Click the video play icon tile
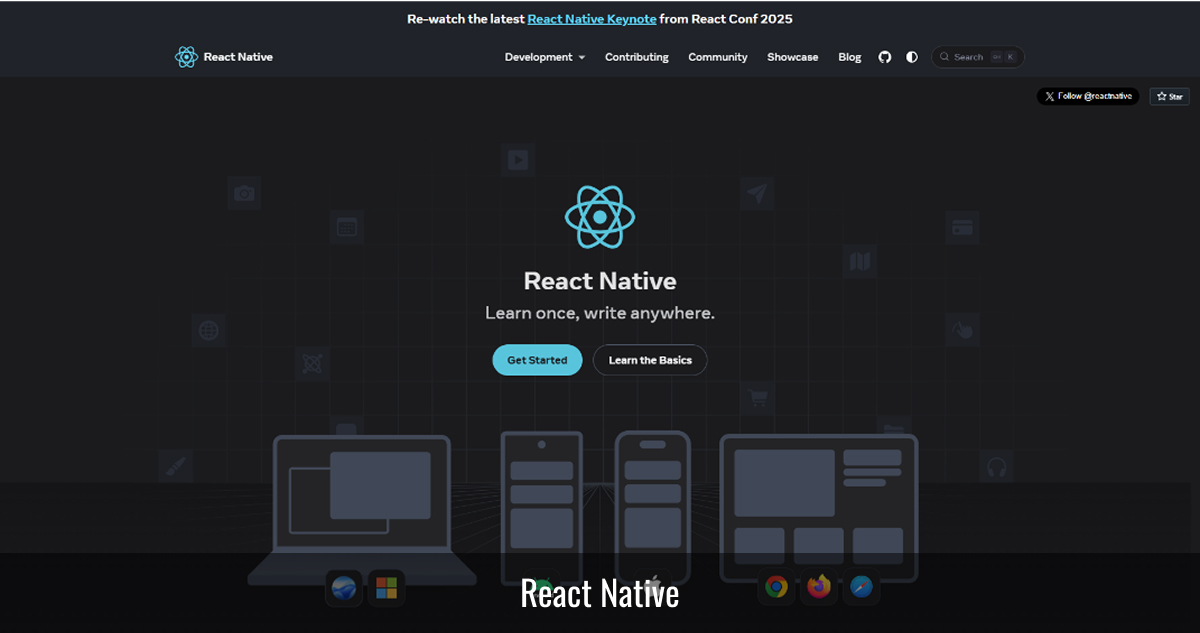 pos(518,159)
